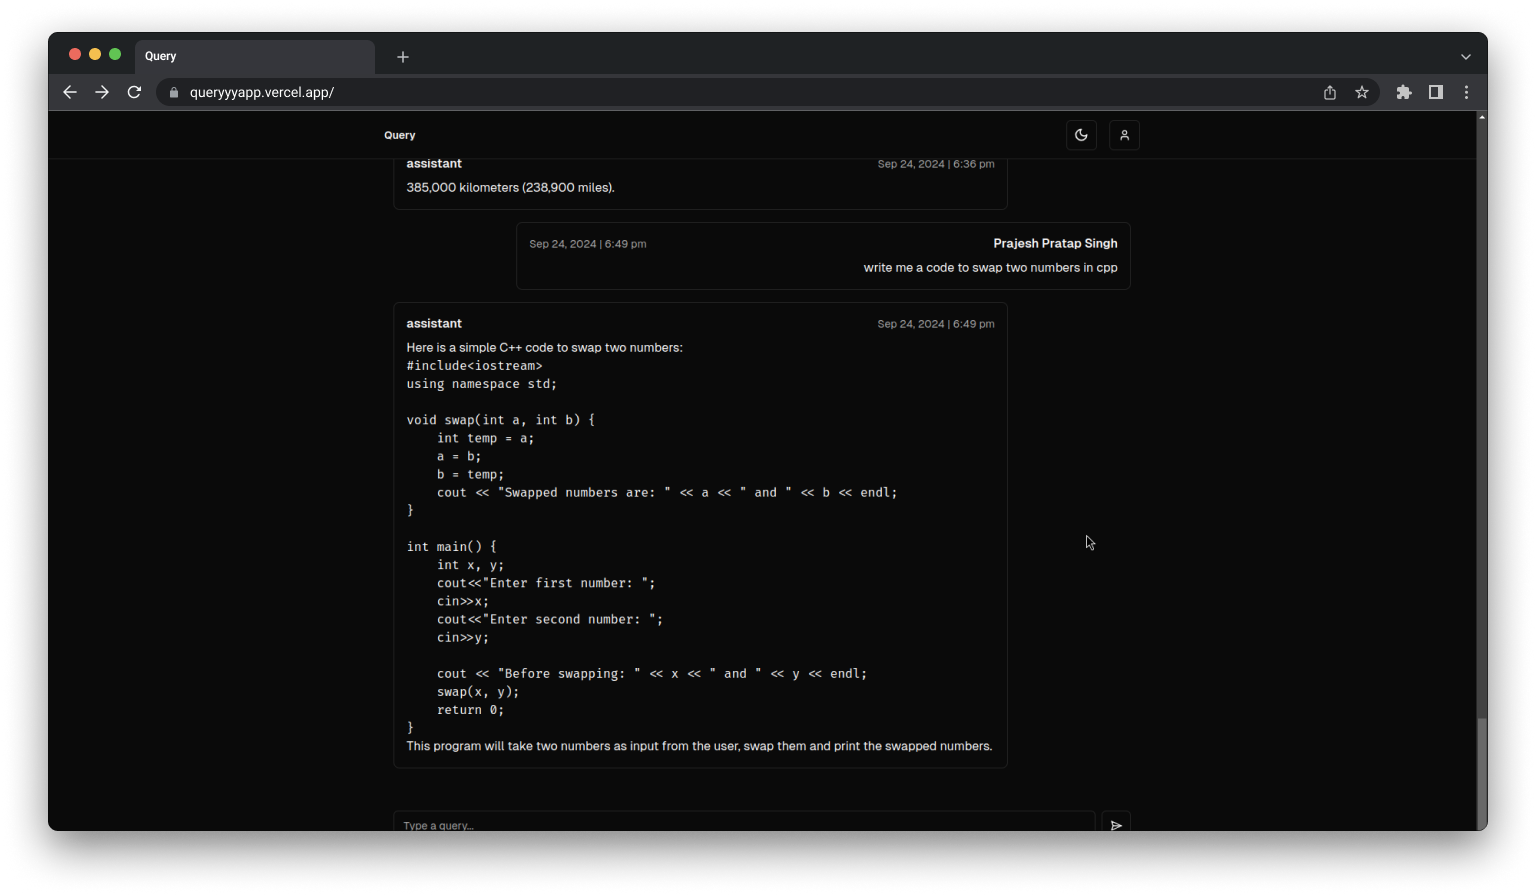Screen dimensions: 1536x895
Task: Open the browser three-dot menu
Action: [1467, 92]
